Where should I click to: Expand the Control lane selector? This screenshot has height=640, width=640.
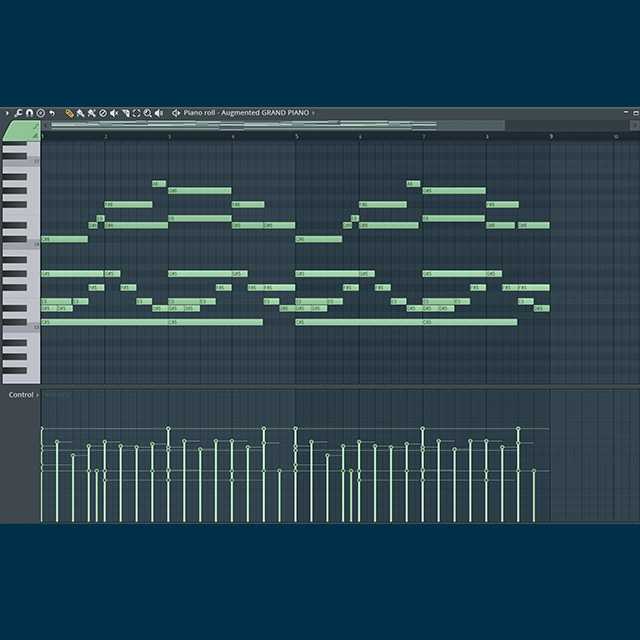(x=38, y=395)
